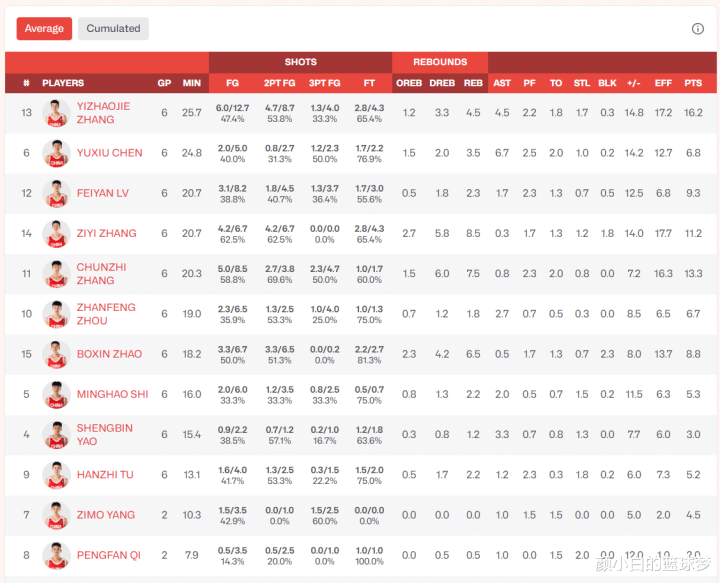This screenshot has width=720, height=583.
Task: Open Hanzhi Tu player profile link
Action: (105, 475)
